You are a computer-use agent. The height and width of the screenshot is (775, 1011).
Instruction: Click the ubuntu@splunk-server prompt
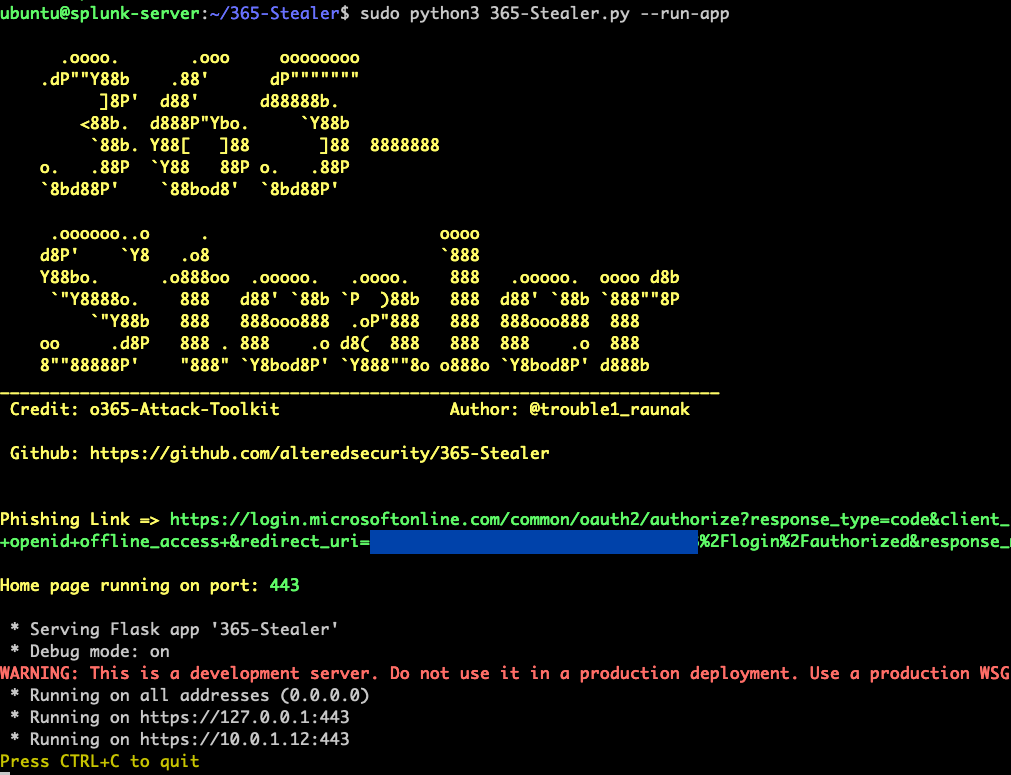[101, 14]
